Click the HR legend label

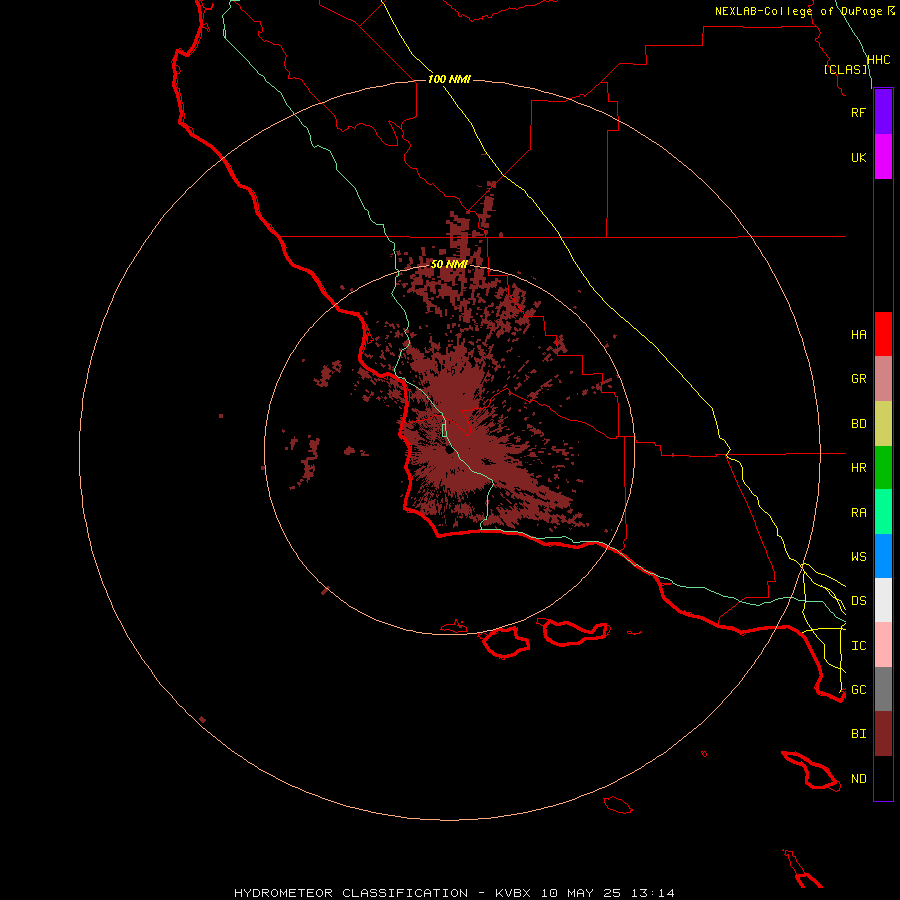click(858, 468)
